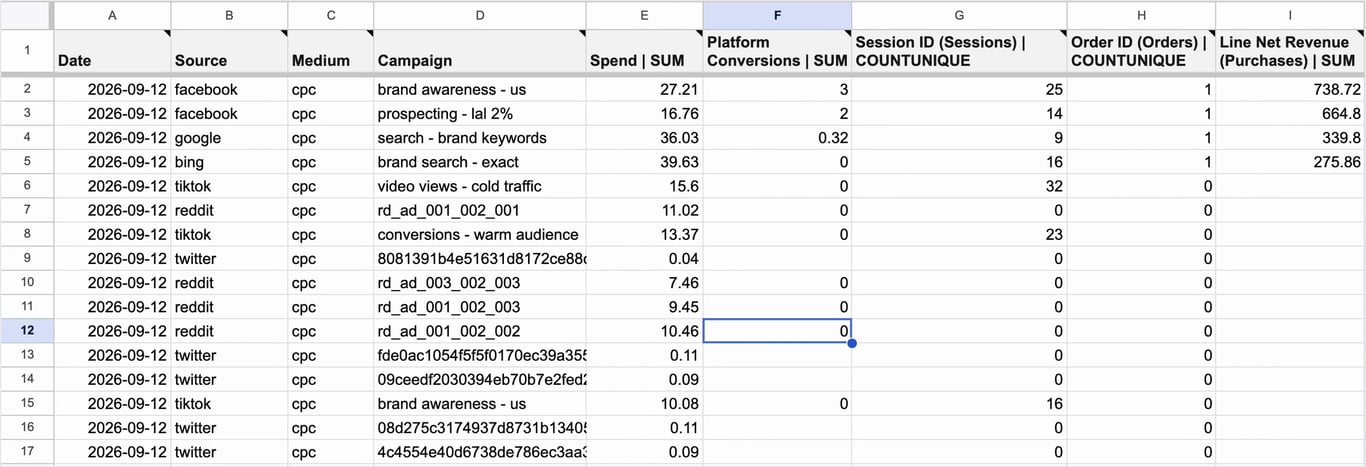Screen dimensions: 1366x467
Task: Select spend value 36.03
Action: coord(645,138)
